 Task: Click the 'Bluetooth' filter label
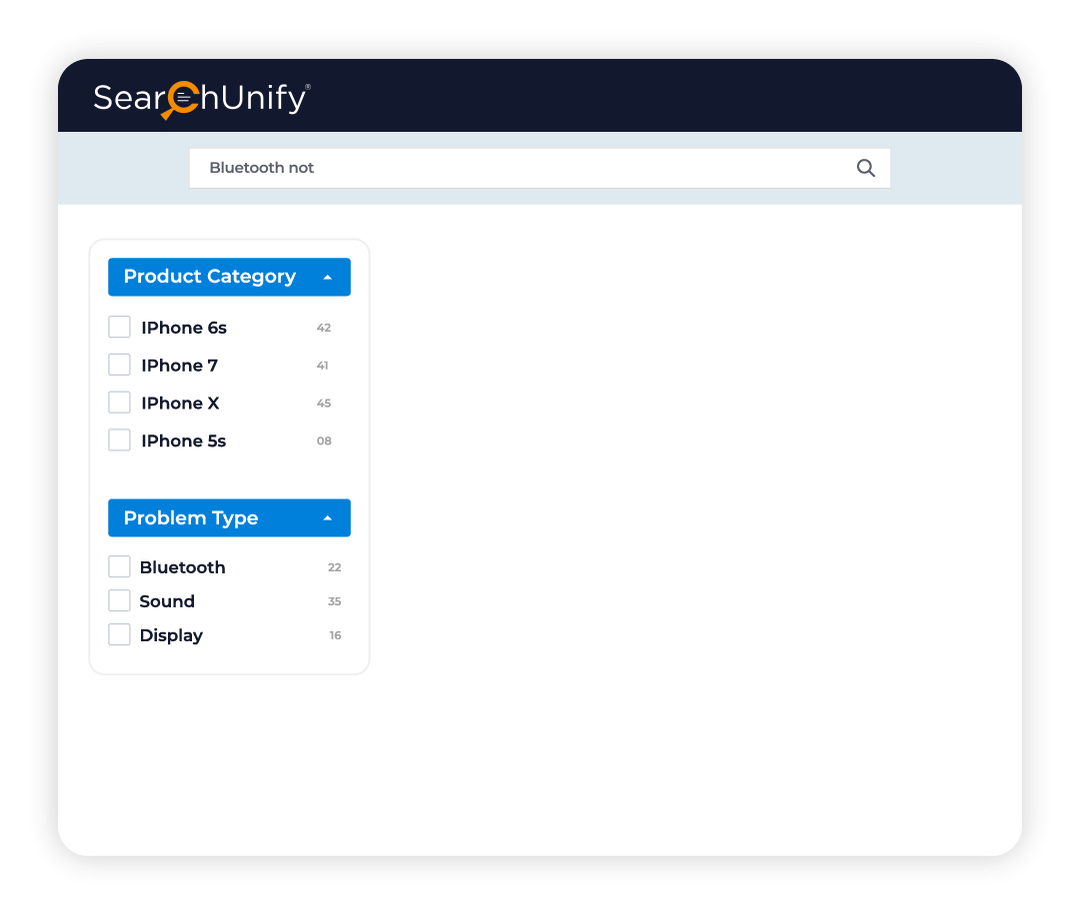tap(183, 568)
